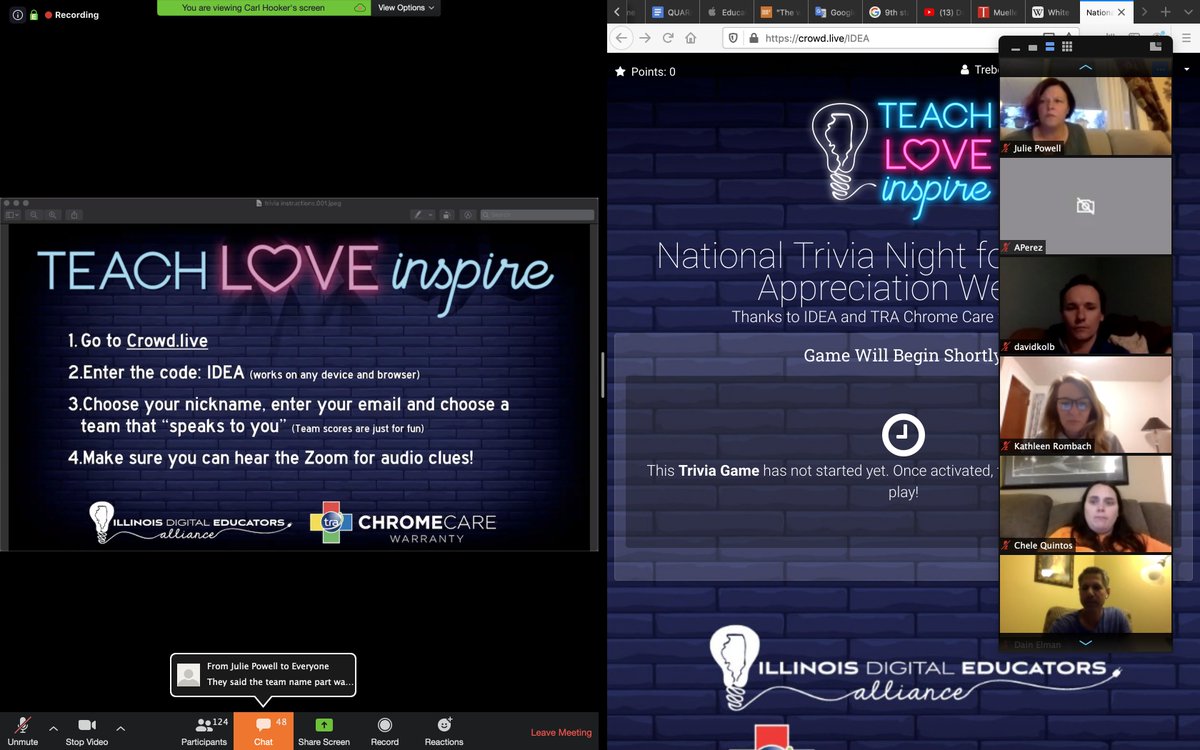Click the shared Preview window sidebar view dropdown

(x=13, y=215)
